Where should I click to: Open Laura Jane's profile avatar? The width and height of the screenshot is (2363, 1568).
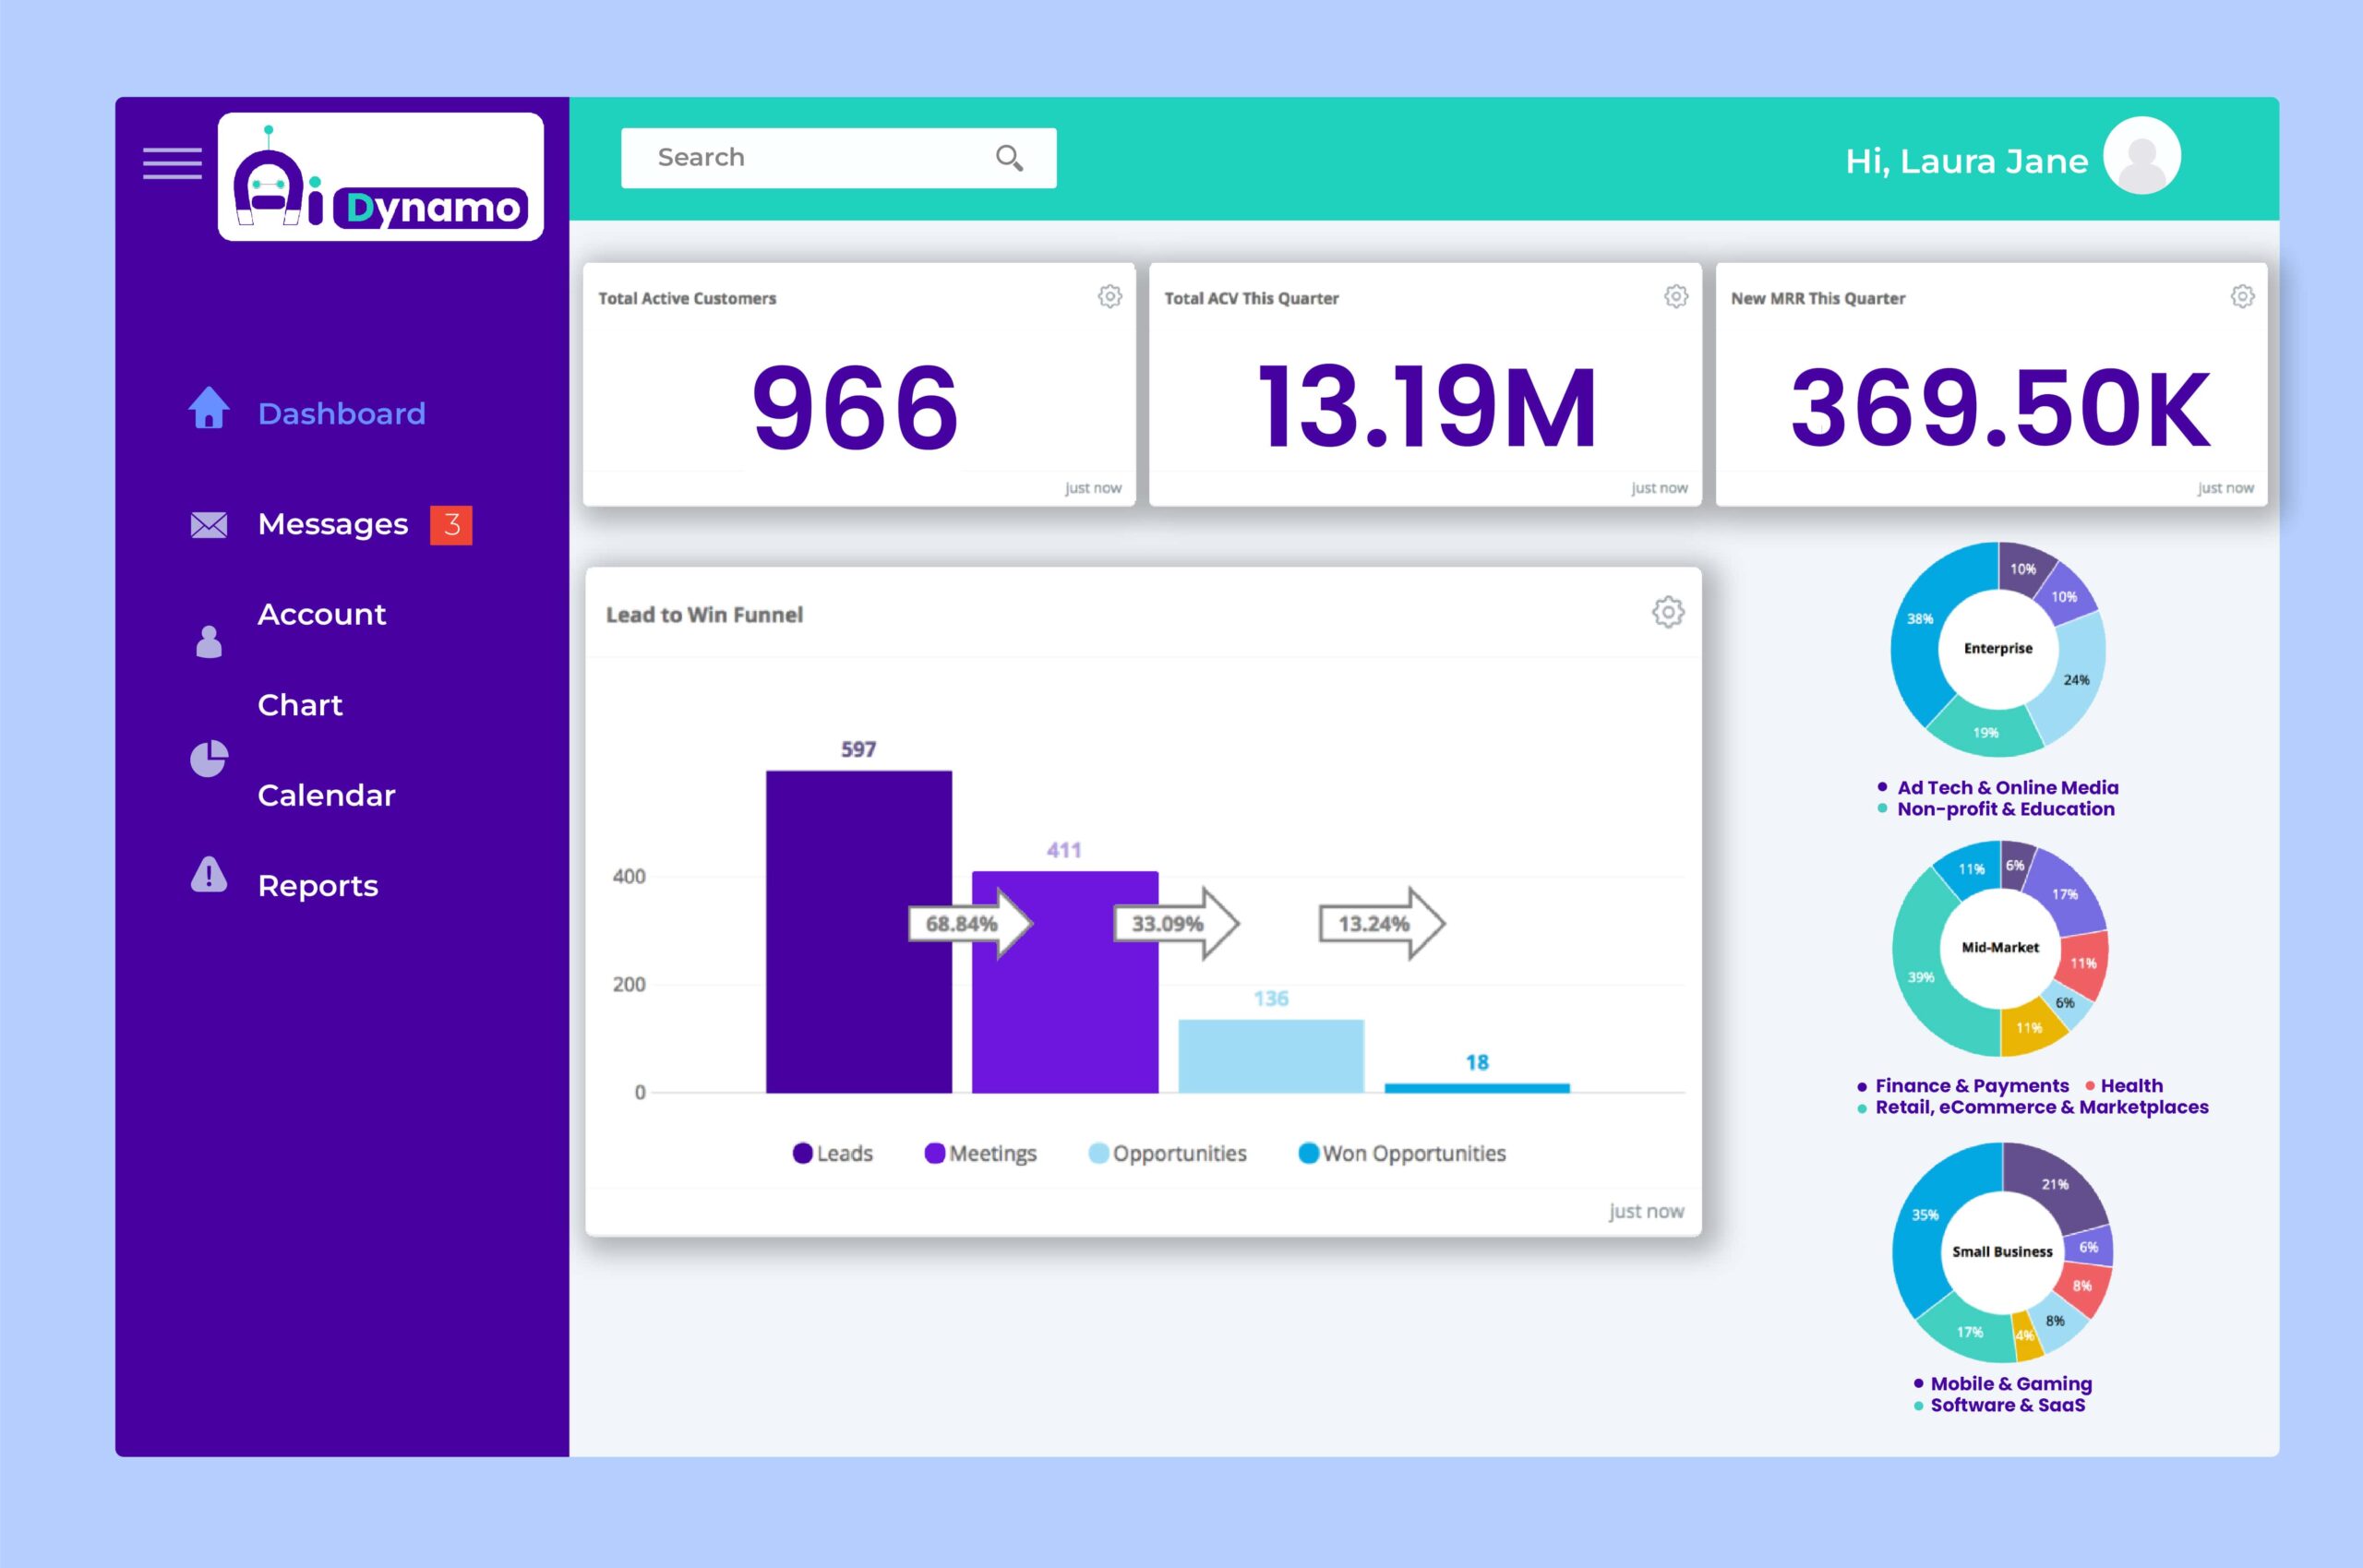pos(2141,155)
